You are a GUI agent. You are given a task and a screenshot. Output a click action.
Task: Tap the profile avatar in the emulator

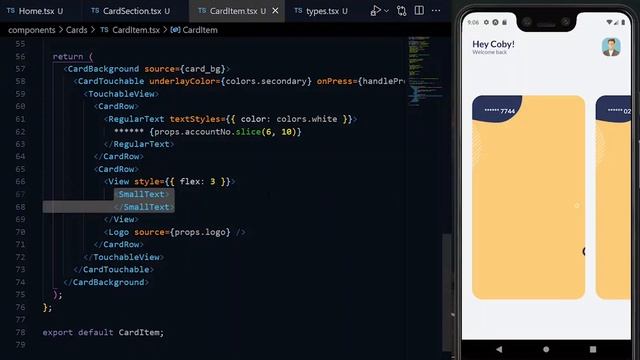(611, 47)
